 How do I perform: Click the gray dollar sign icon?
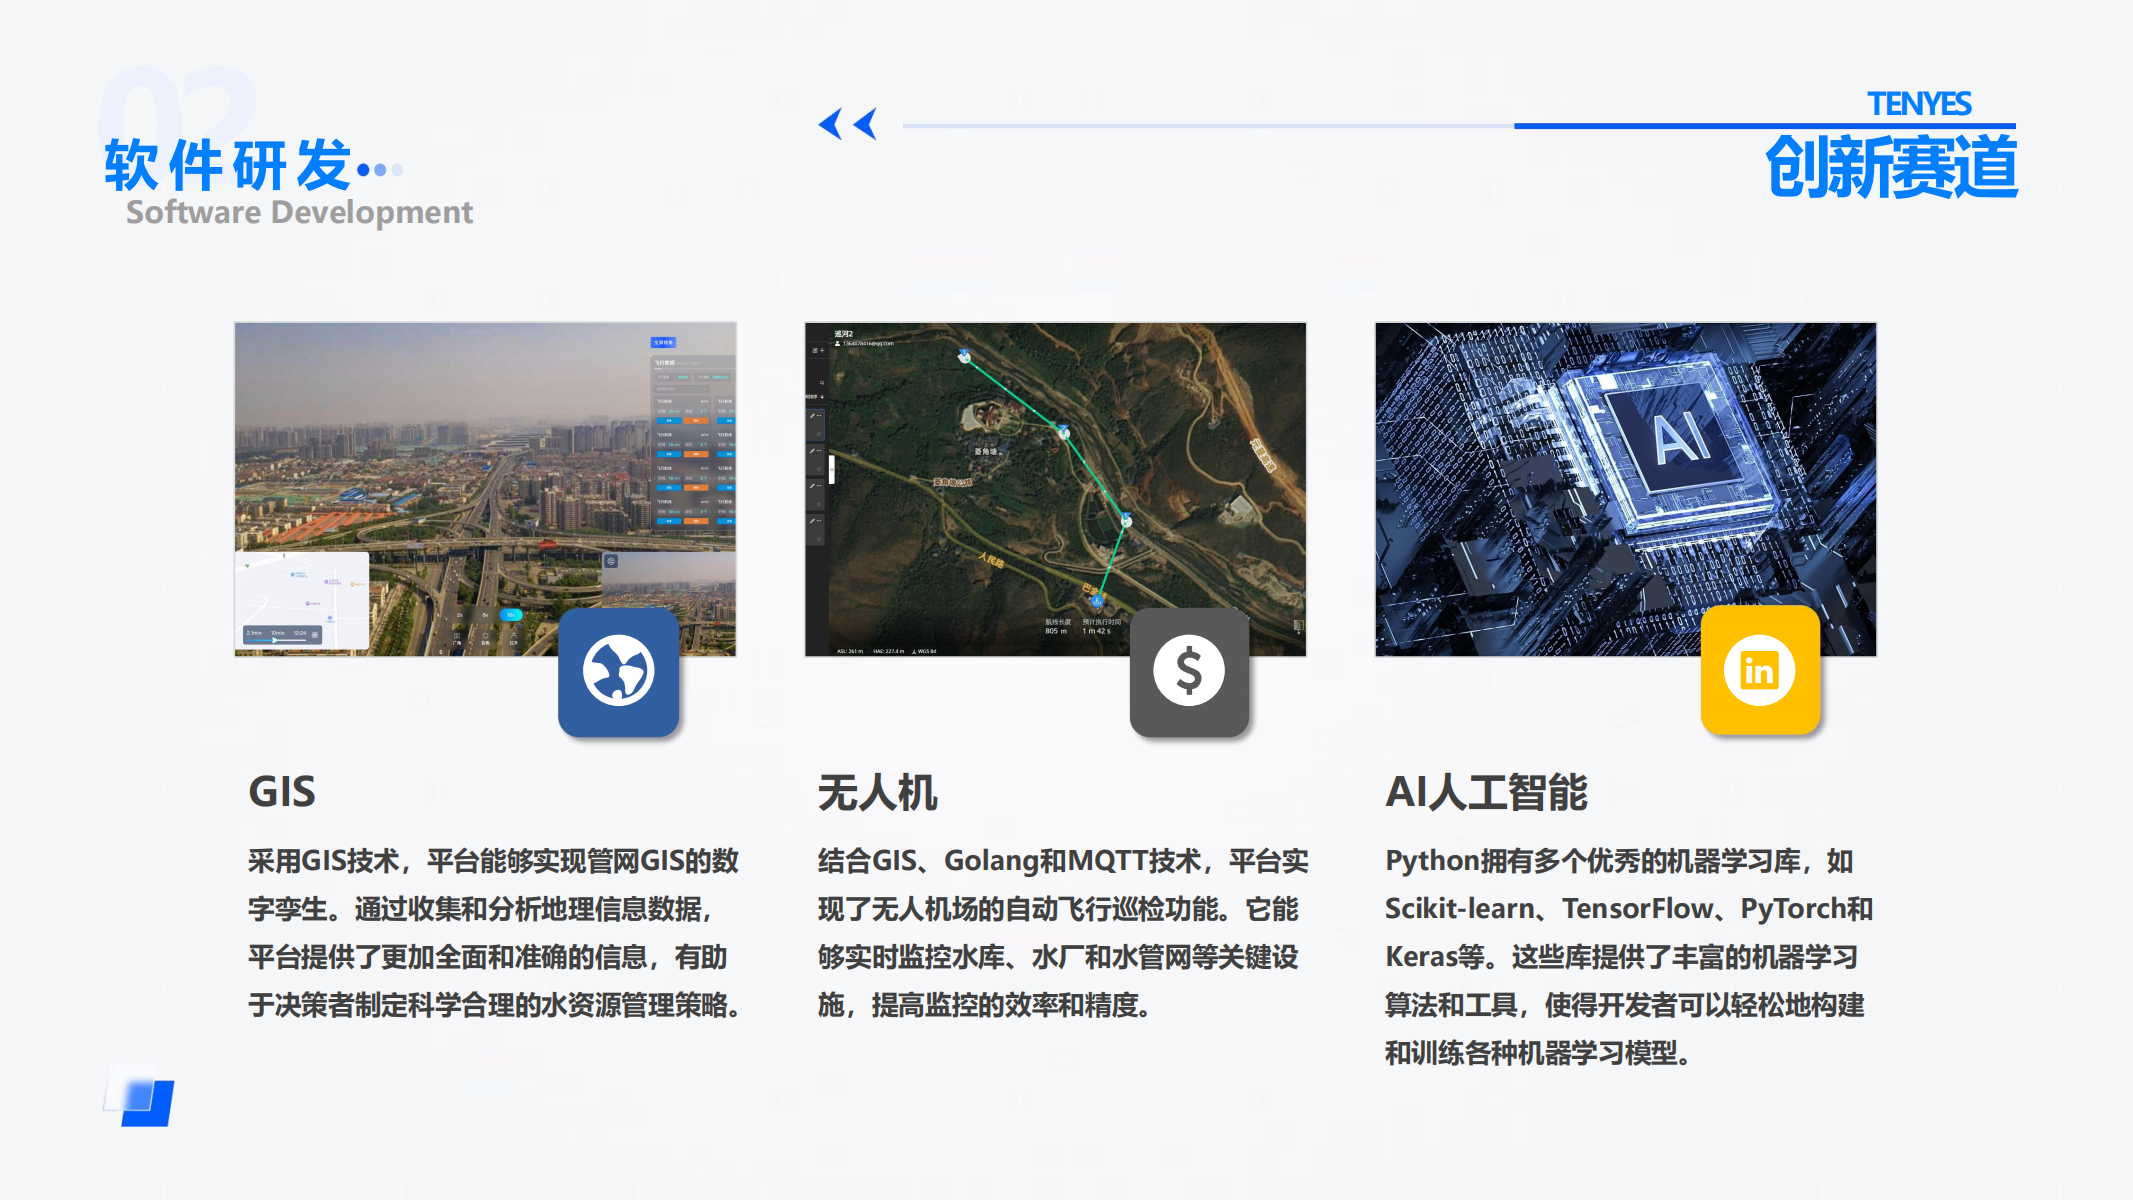(x=1188, y=671)
